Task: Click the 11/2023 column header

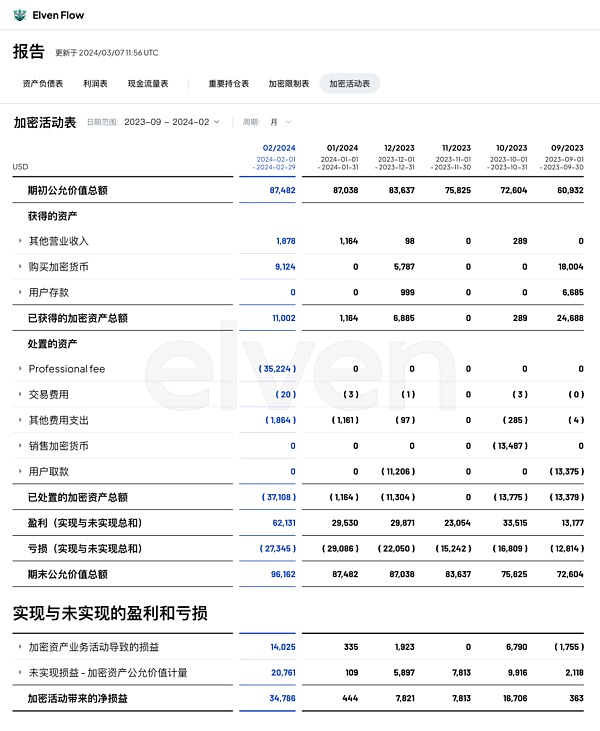Action: coord(456,148)
